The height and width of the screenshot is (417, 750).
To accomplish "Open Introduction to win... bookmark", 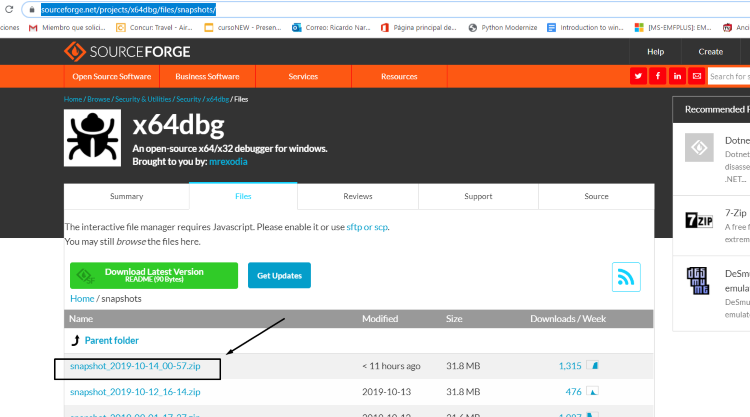I will (x=585, y=28).
